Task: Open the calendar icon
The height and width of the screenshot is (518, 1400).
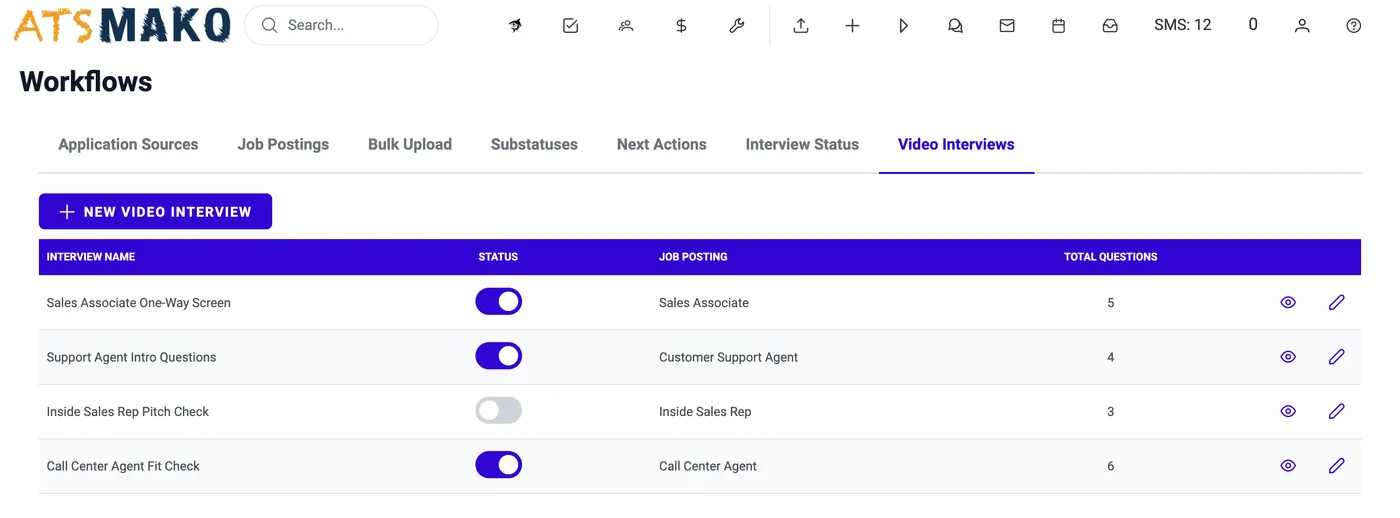Action: (1058, 26)
